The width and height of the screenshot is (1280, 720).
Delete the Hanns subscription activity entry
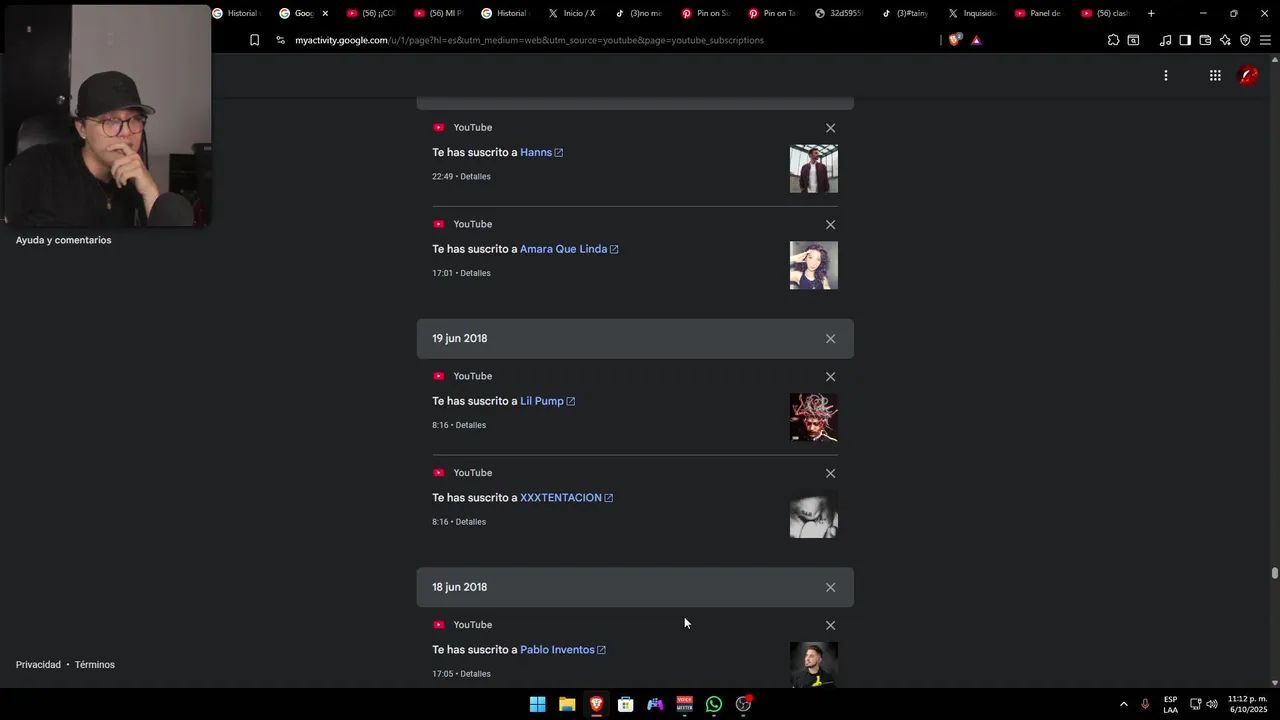(x=830, y=128)
